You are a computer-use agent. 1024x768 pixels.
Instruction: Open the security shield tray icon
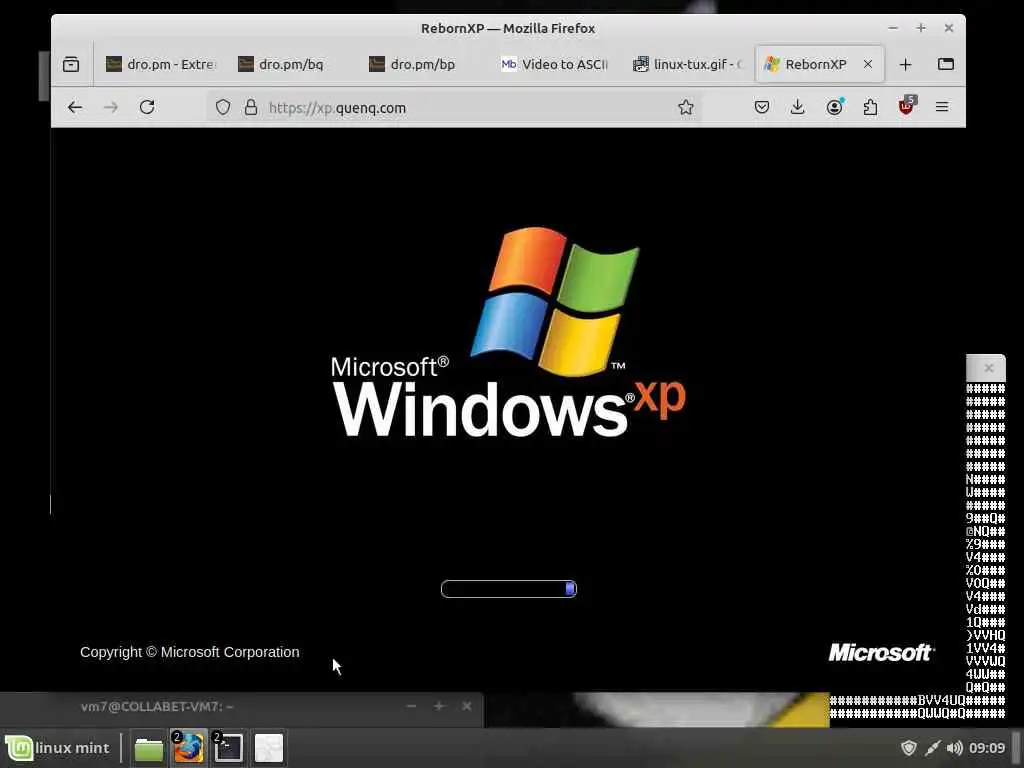(x=908, y=748)
